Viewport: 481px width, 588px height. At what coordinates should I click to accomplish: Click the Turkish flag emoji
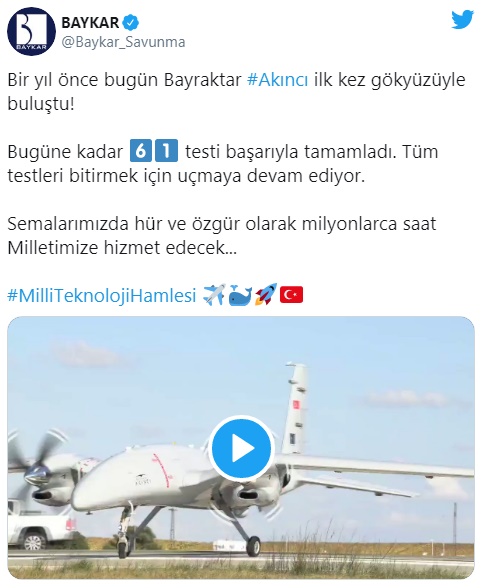point(291,295)
